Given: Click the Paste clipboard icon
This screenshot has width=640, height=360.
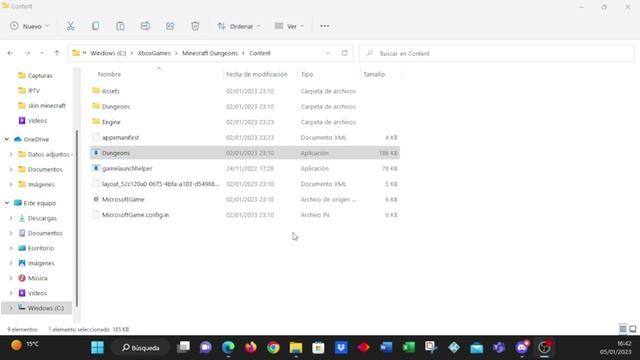Looking at the screenshot, I should (120, 26).
